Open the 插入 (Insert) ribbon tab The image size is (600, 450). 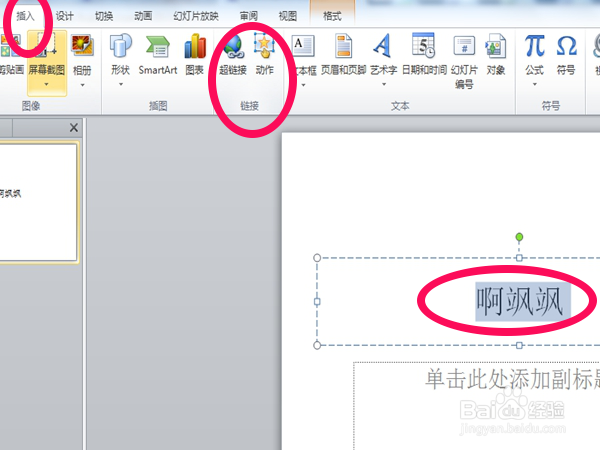pyautogui.click(x=25, y=16)
